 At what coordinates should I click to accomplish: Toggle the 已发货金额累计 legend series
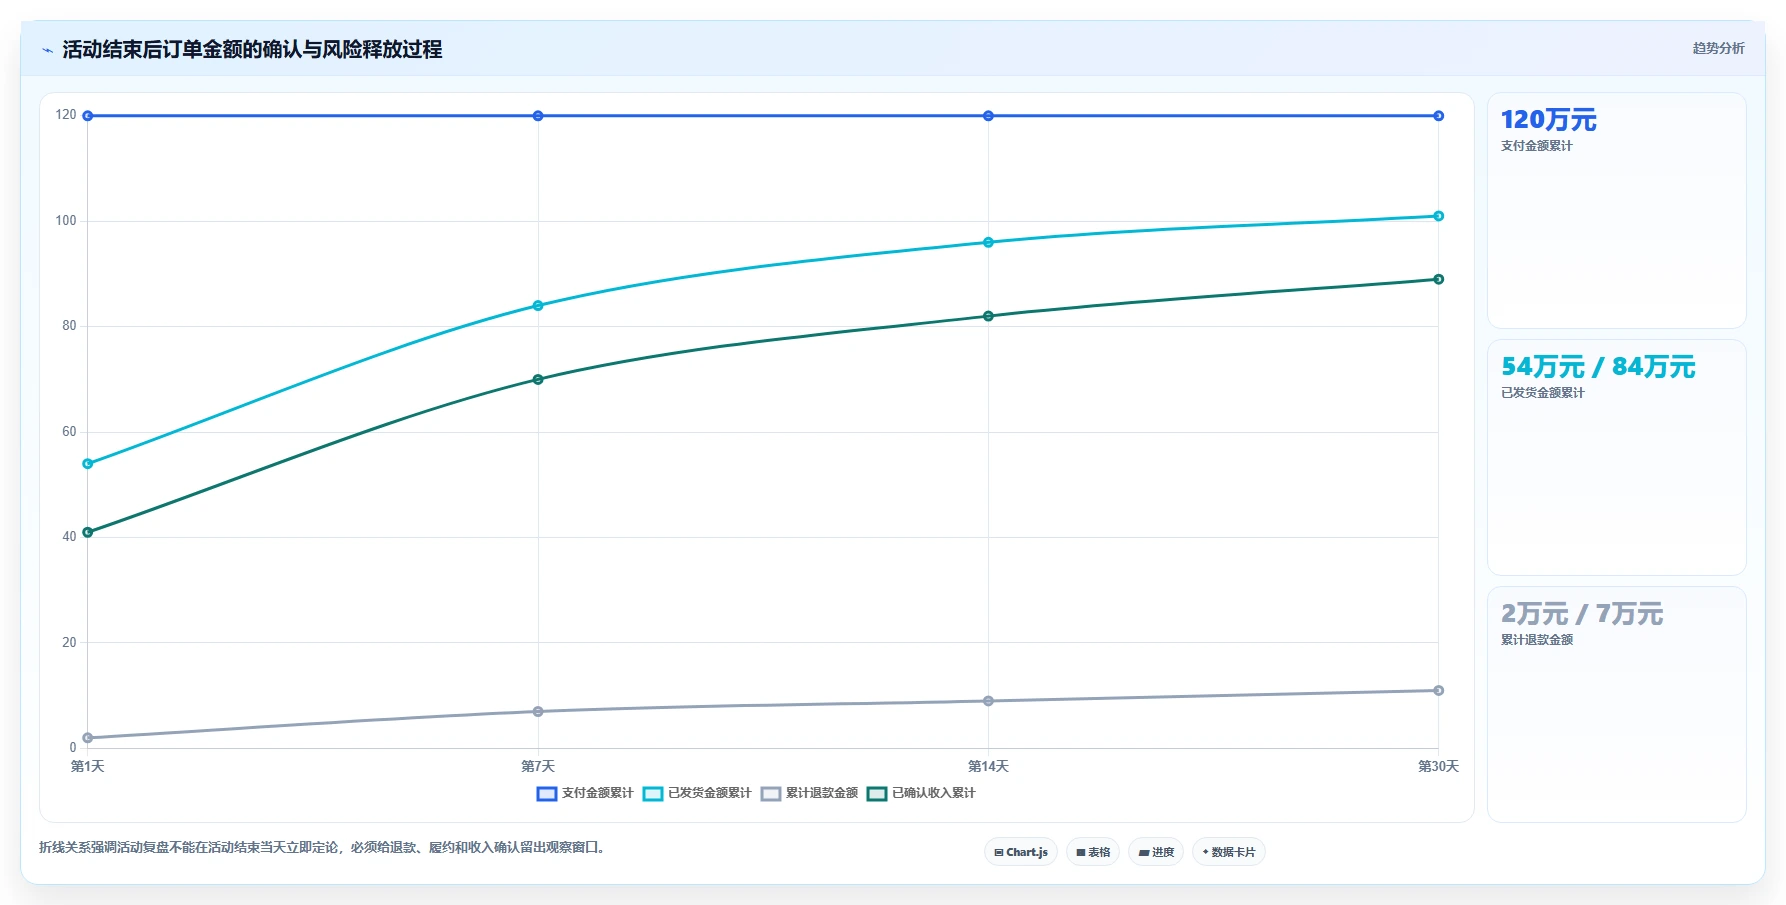click(x=697, y=793)
